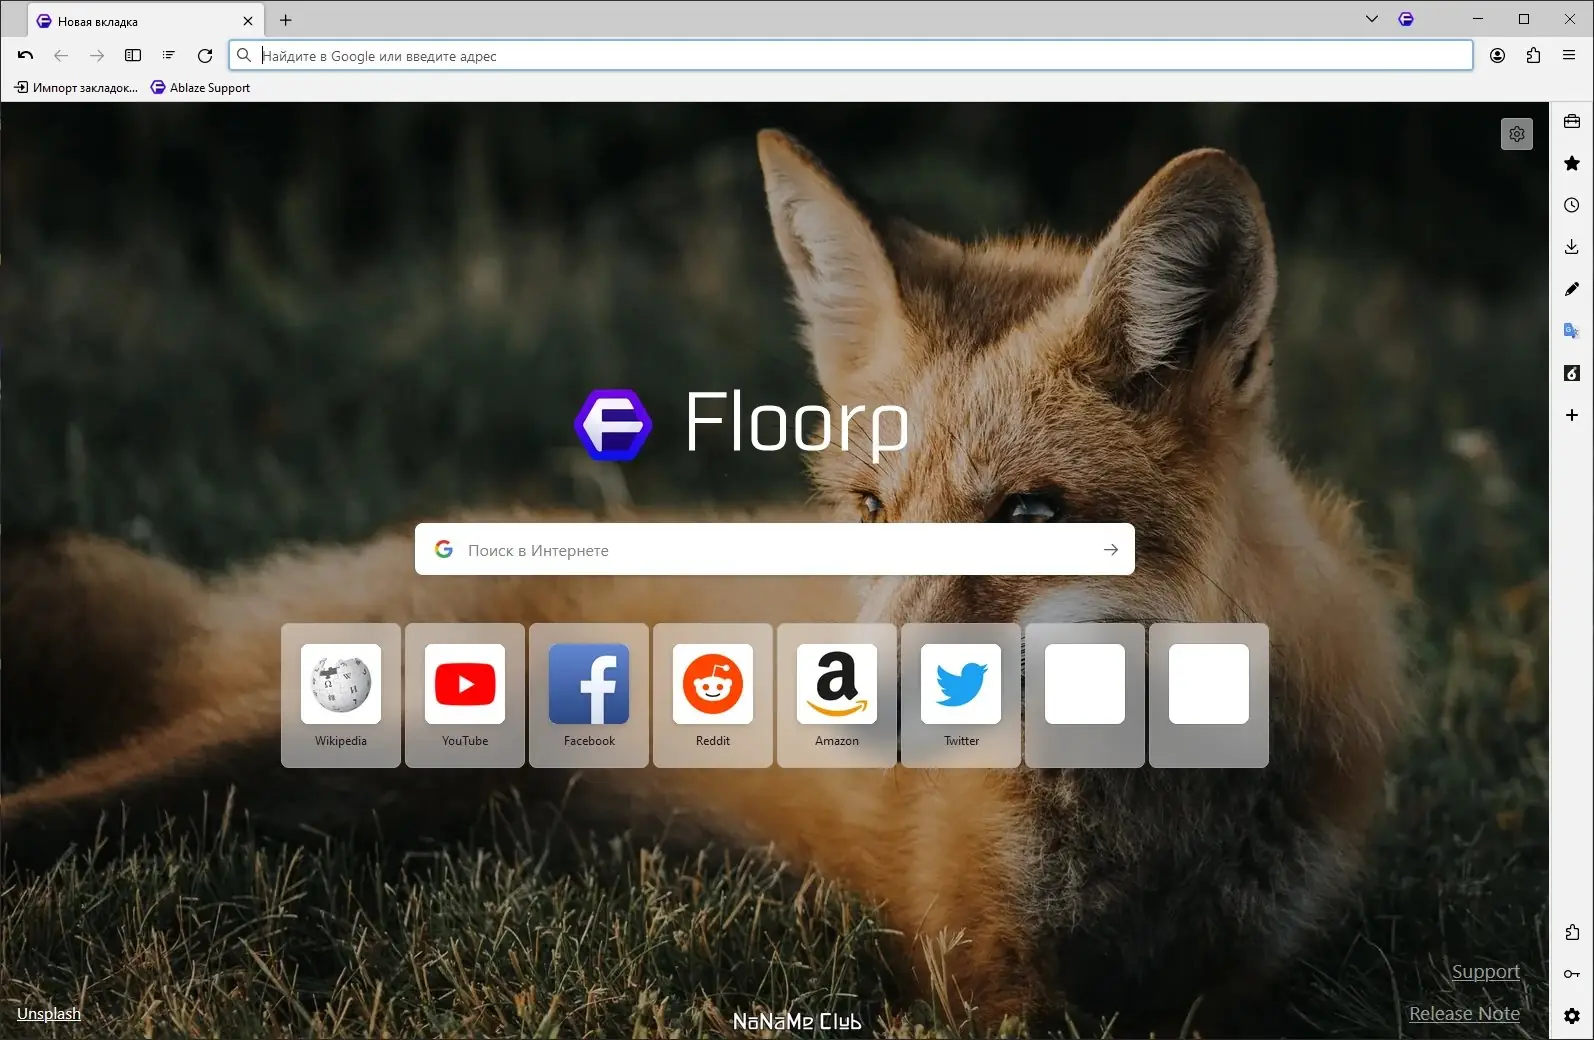Click the address bar input field
1594x1040 pixels.
(x=851, y=56)
